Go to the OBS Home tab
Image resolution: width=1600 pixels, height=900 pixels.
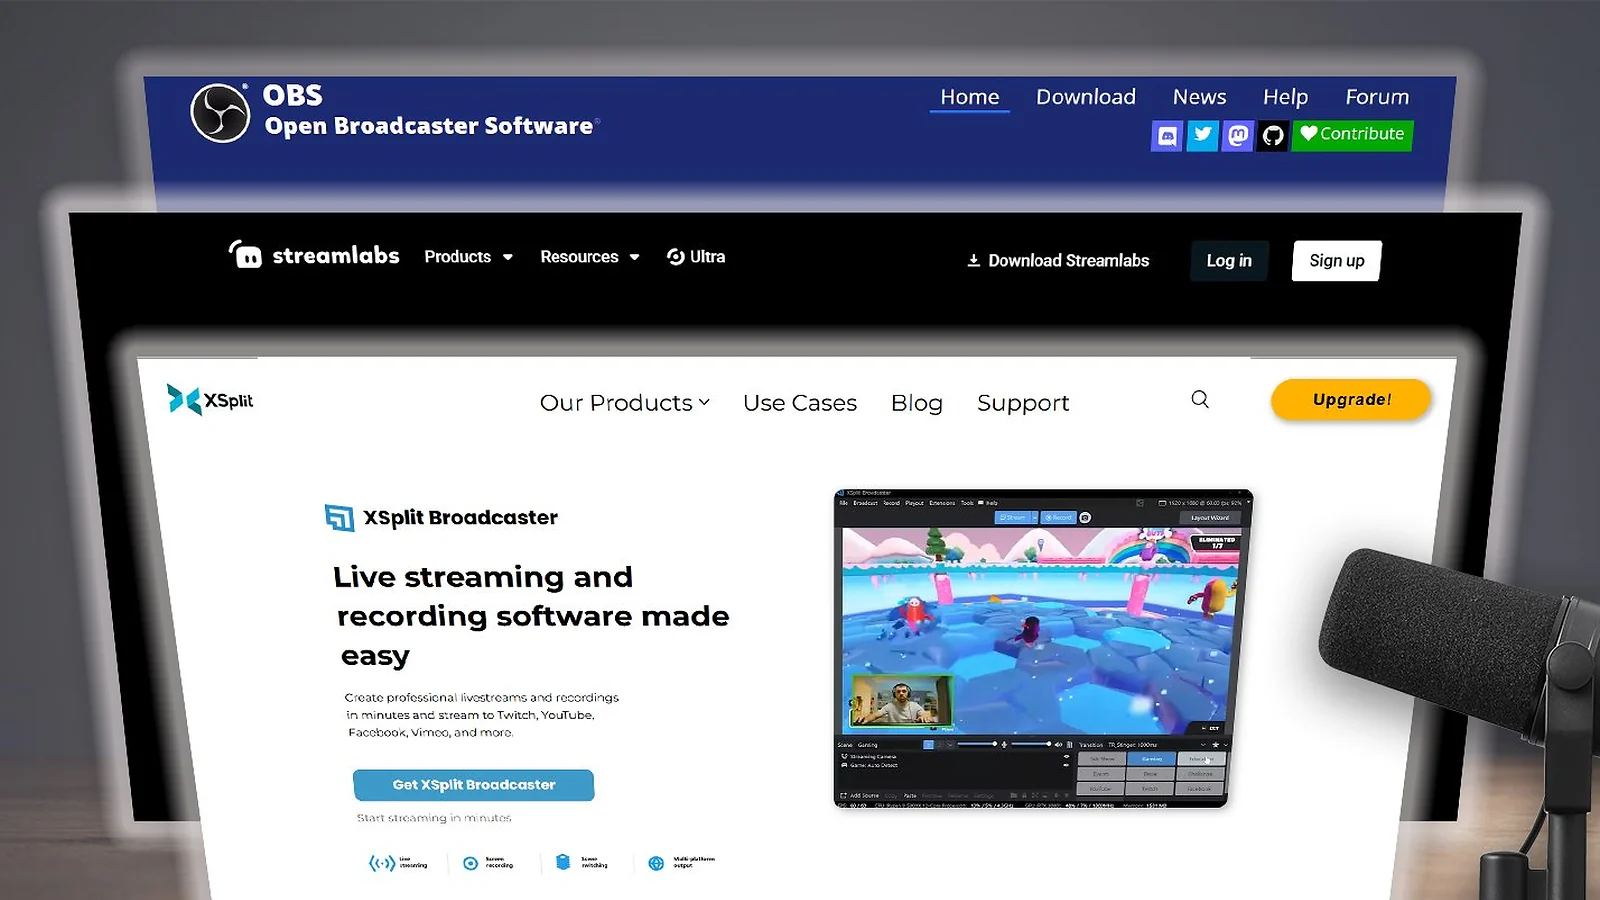click(x=970, y=97)
